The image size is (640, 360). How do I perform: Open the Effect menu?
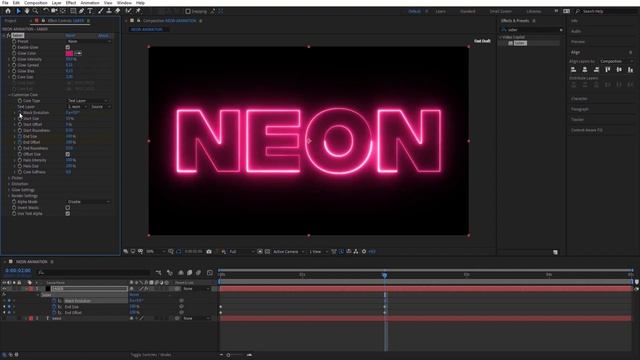pyautogui.click(x=71, y=3)
